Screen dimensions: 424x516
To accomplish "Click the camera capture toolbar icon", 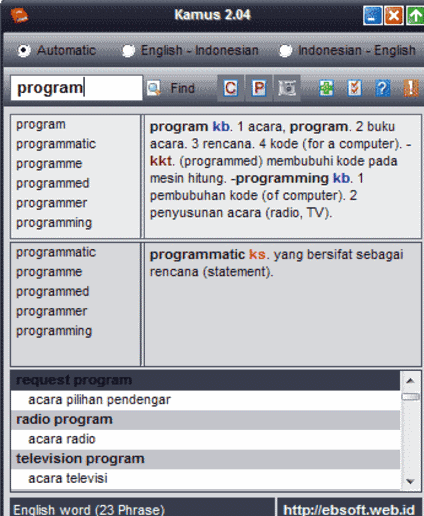I will click(x=287, y=88).
